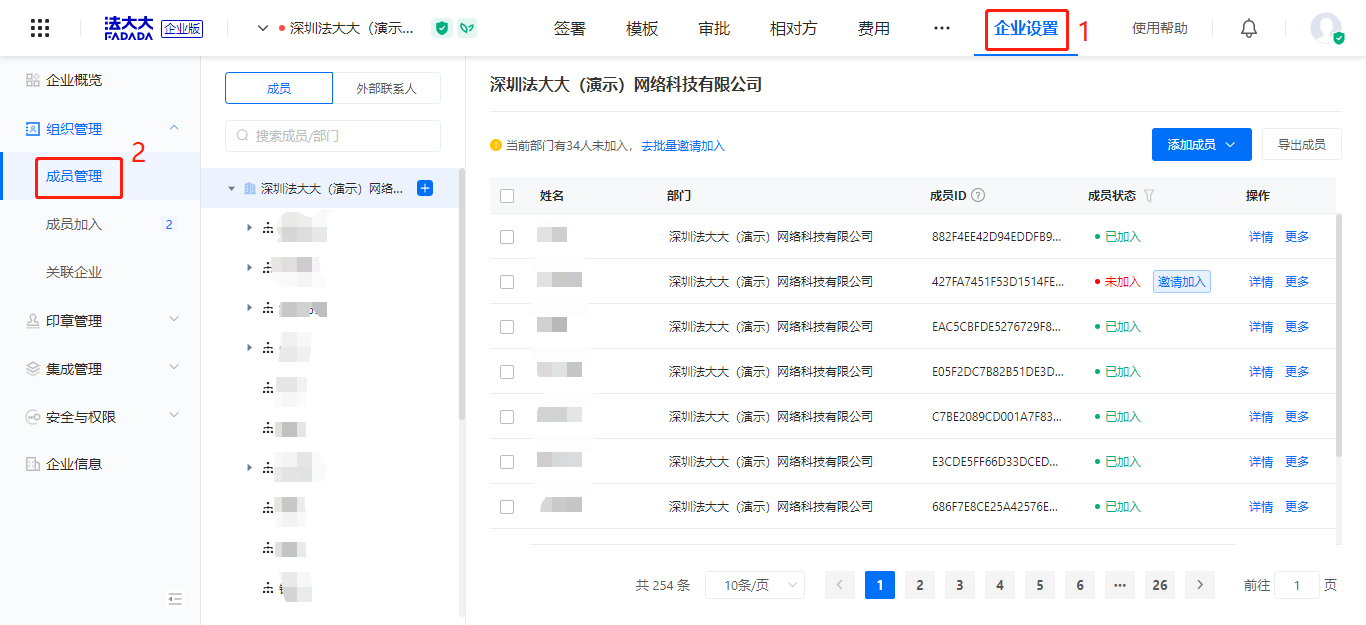Collapse the root company tree node
The height and width of the screenshot is (625, 1366).
tap(231, 188)
